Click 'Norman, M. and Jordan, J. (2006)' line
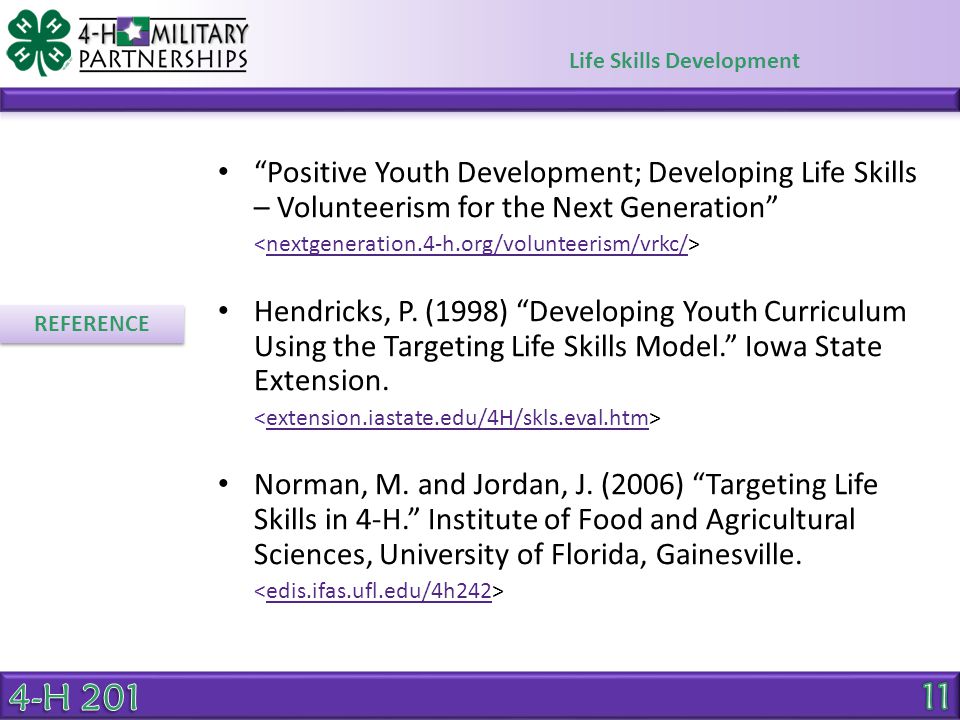Viewport: 960px width, 720px height. click(x=566, y=485)
